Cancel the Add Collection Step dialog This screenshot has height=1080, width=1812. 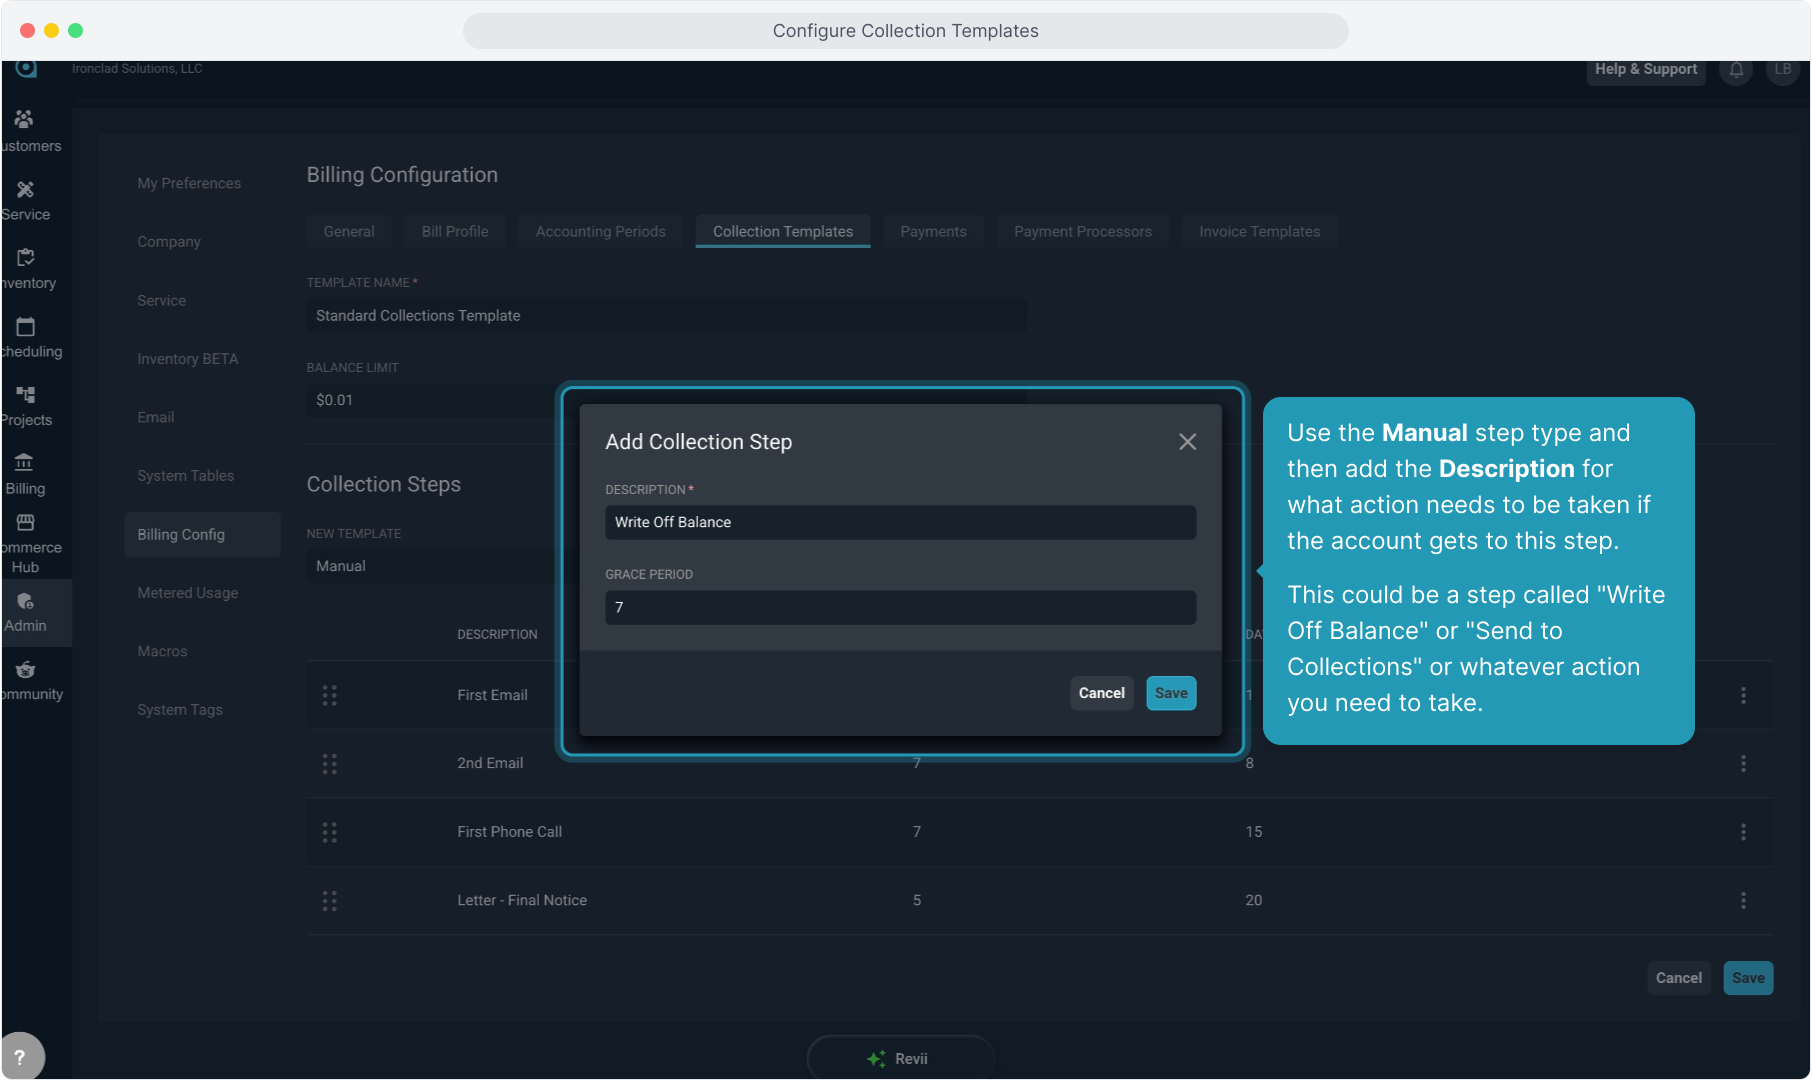[1101, 693]
